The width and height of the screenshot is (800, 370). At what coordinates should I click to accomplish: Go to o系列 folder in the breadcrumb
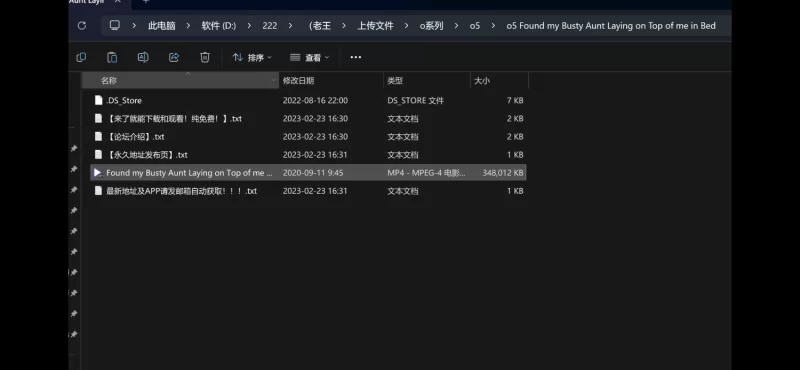432,26
